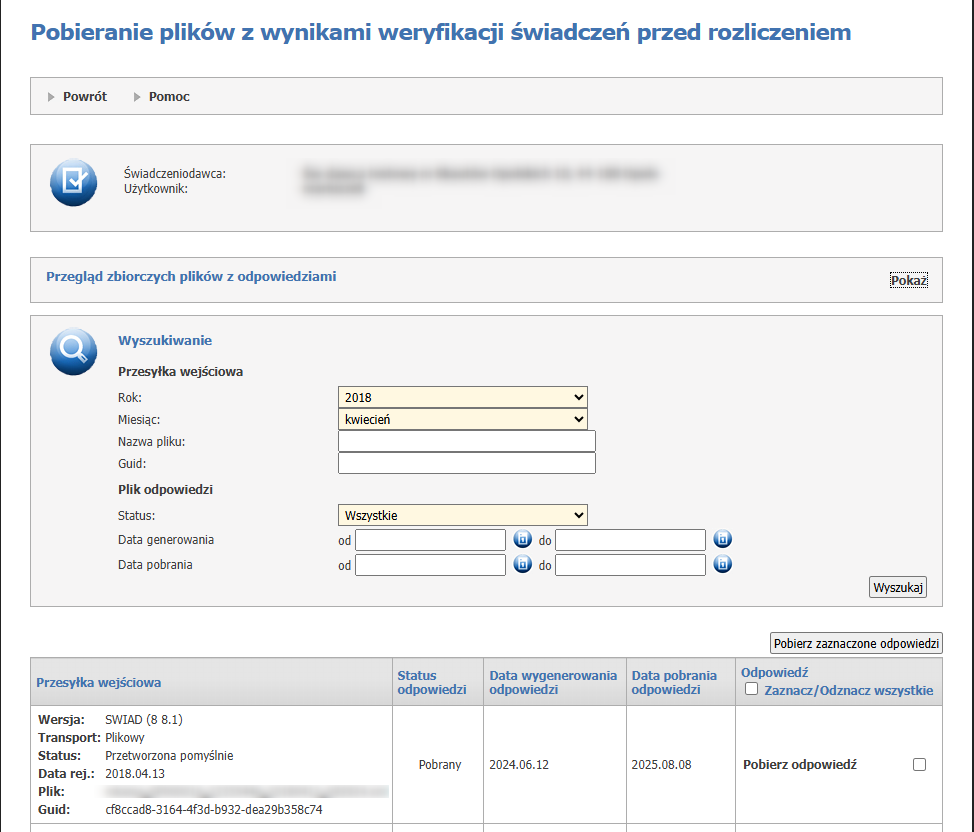Click the provider document checkmark icon
Screen dimensions: 974x832
(74, 182)
